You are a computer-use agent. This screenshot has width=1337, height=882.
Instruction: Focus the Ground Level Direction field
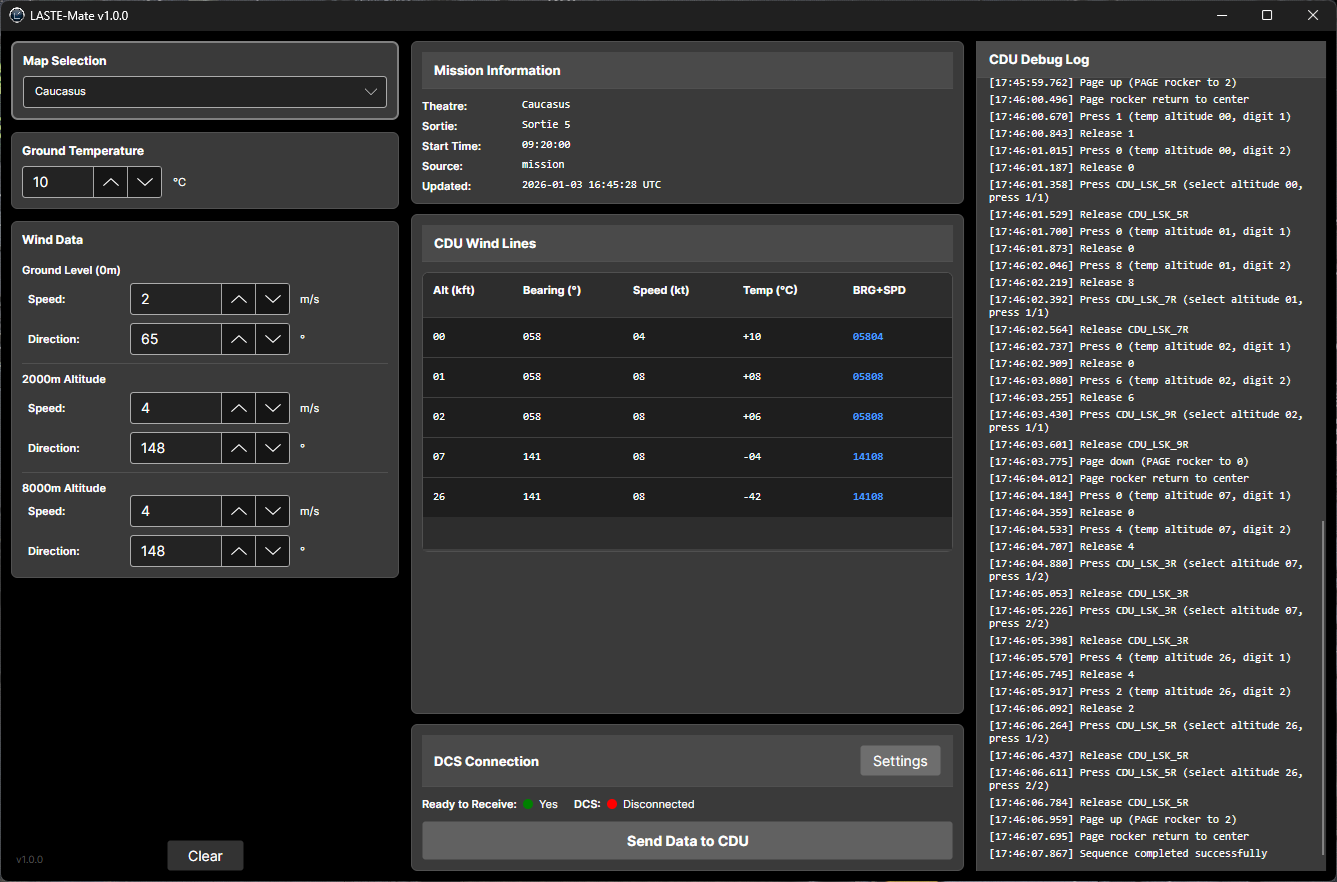(x=175, y=339)
